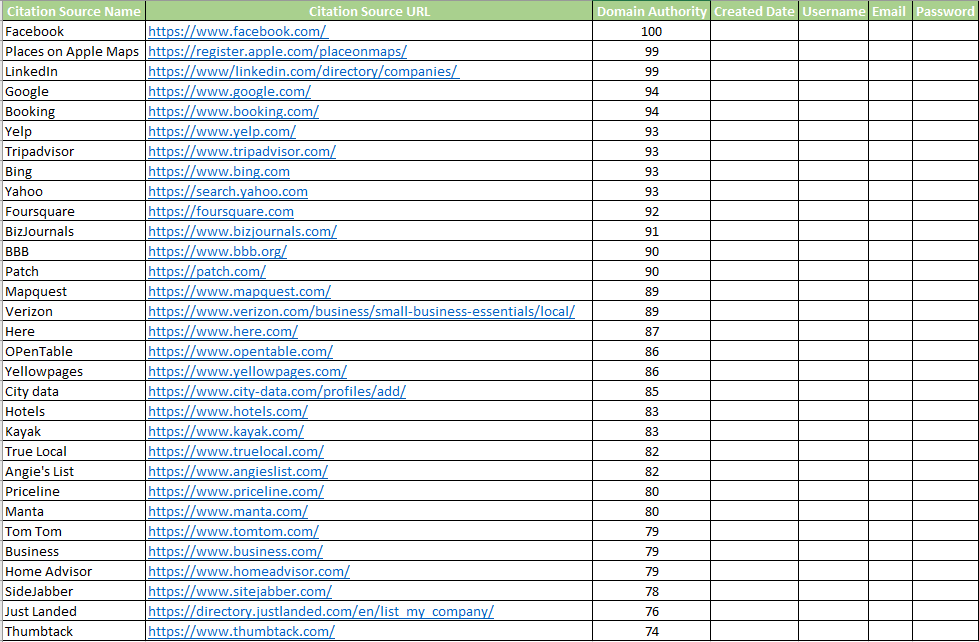Select the BizJournals name cell
979x642 pixels.
[x=73, y=231]
